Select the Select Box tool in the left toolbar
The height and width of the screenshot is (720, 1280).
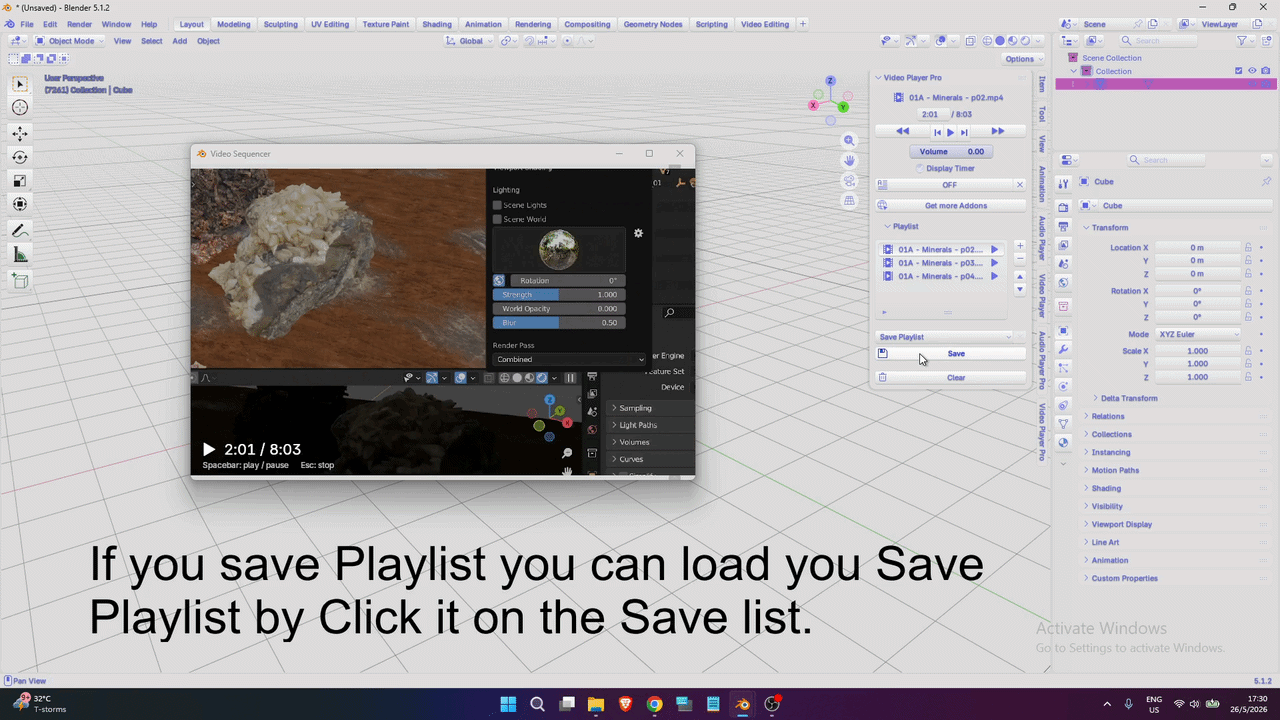[20, 85]
